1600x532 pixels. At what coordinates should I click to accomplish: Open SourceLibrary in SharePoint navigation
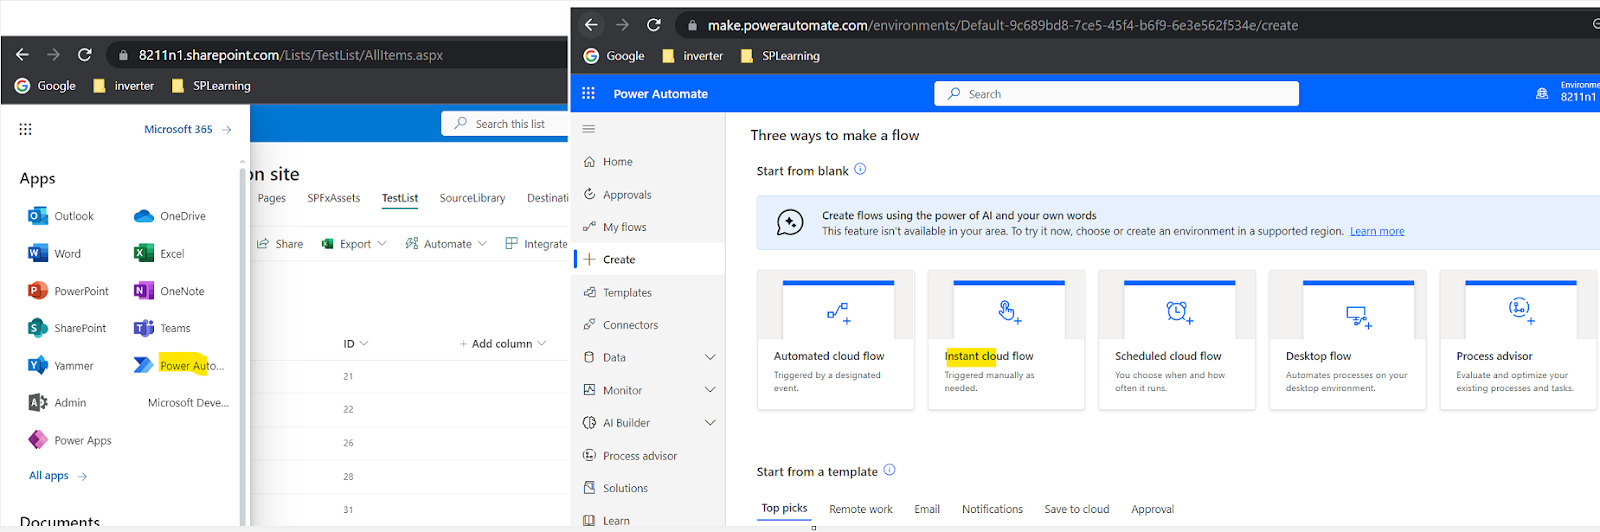(472, 198)
